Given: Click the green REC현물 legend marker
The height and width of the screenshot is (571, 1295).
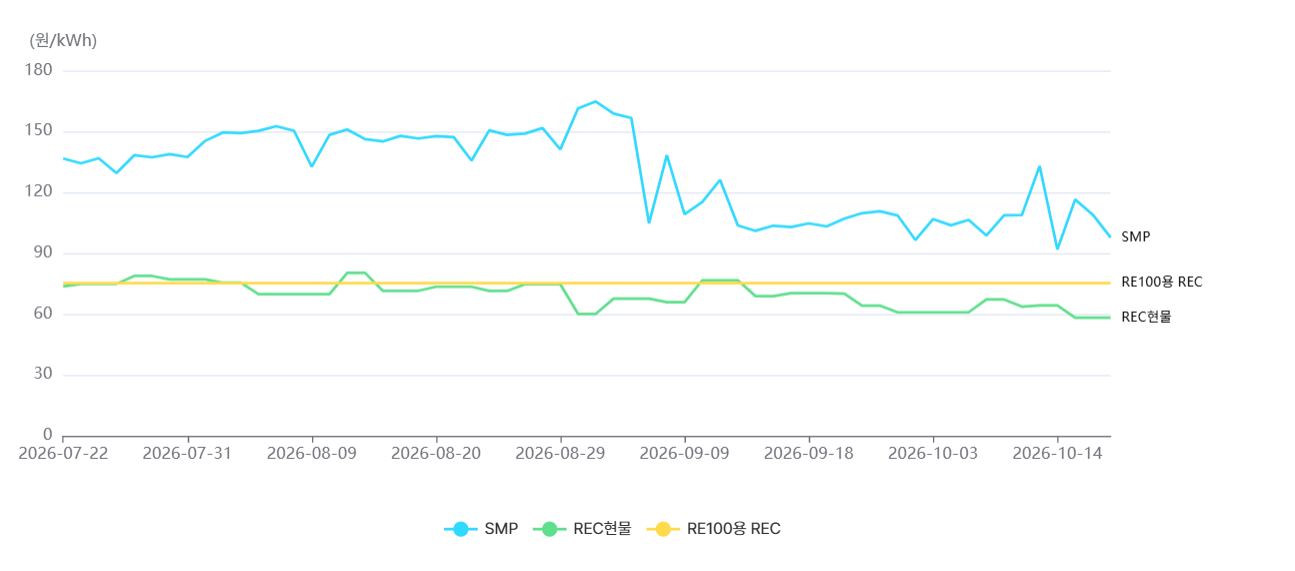Looking at the screenshot, I should coord(549,529).
